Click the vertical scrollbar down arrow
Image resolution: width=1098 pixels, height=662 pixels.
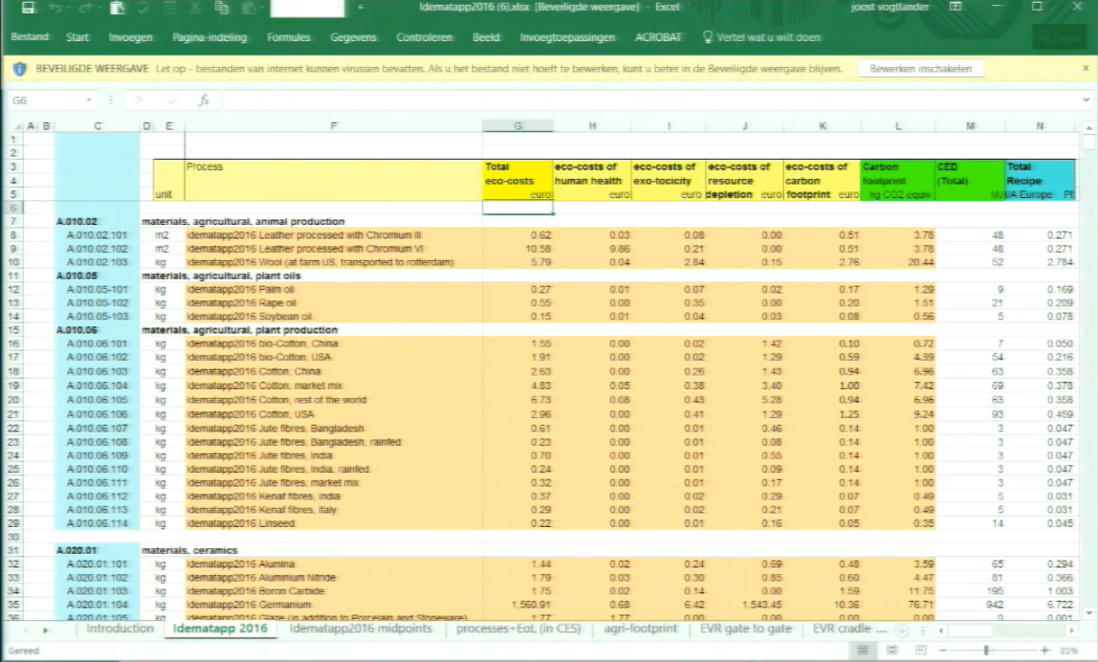(x=1088, y=614)
